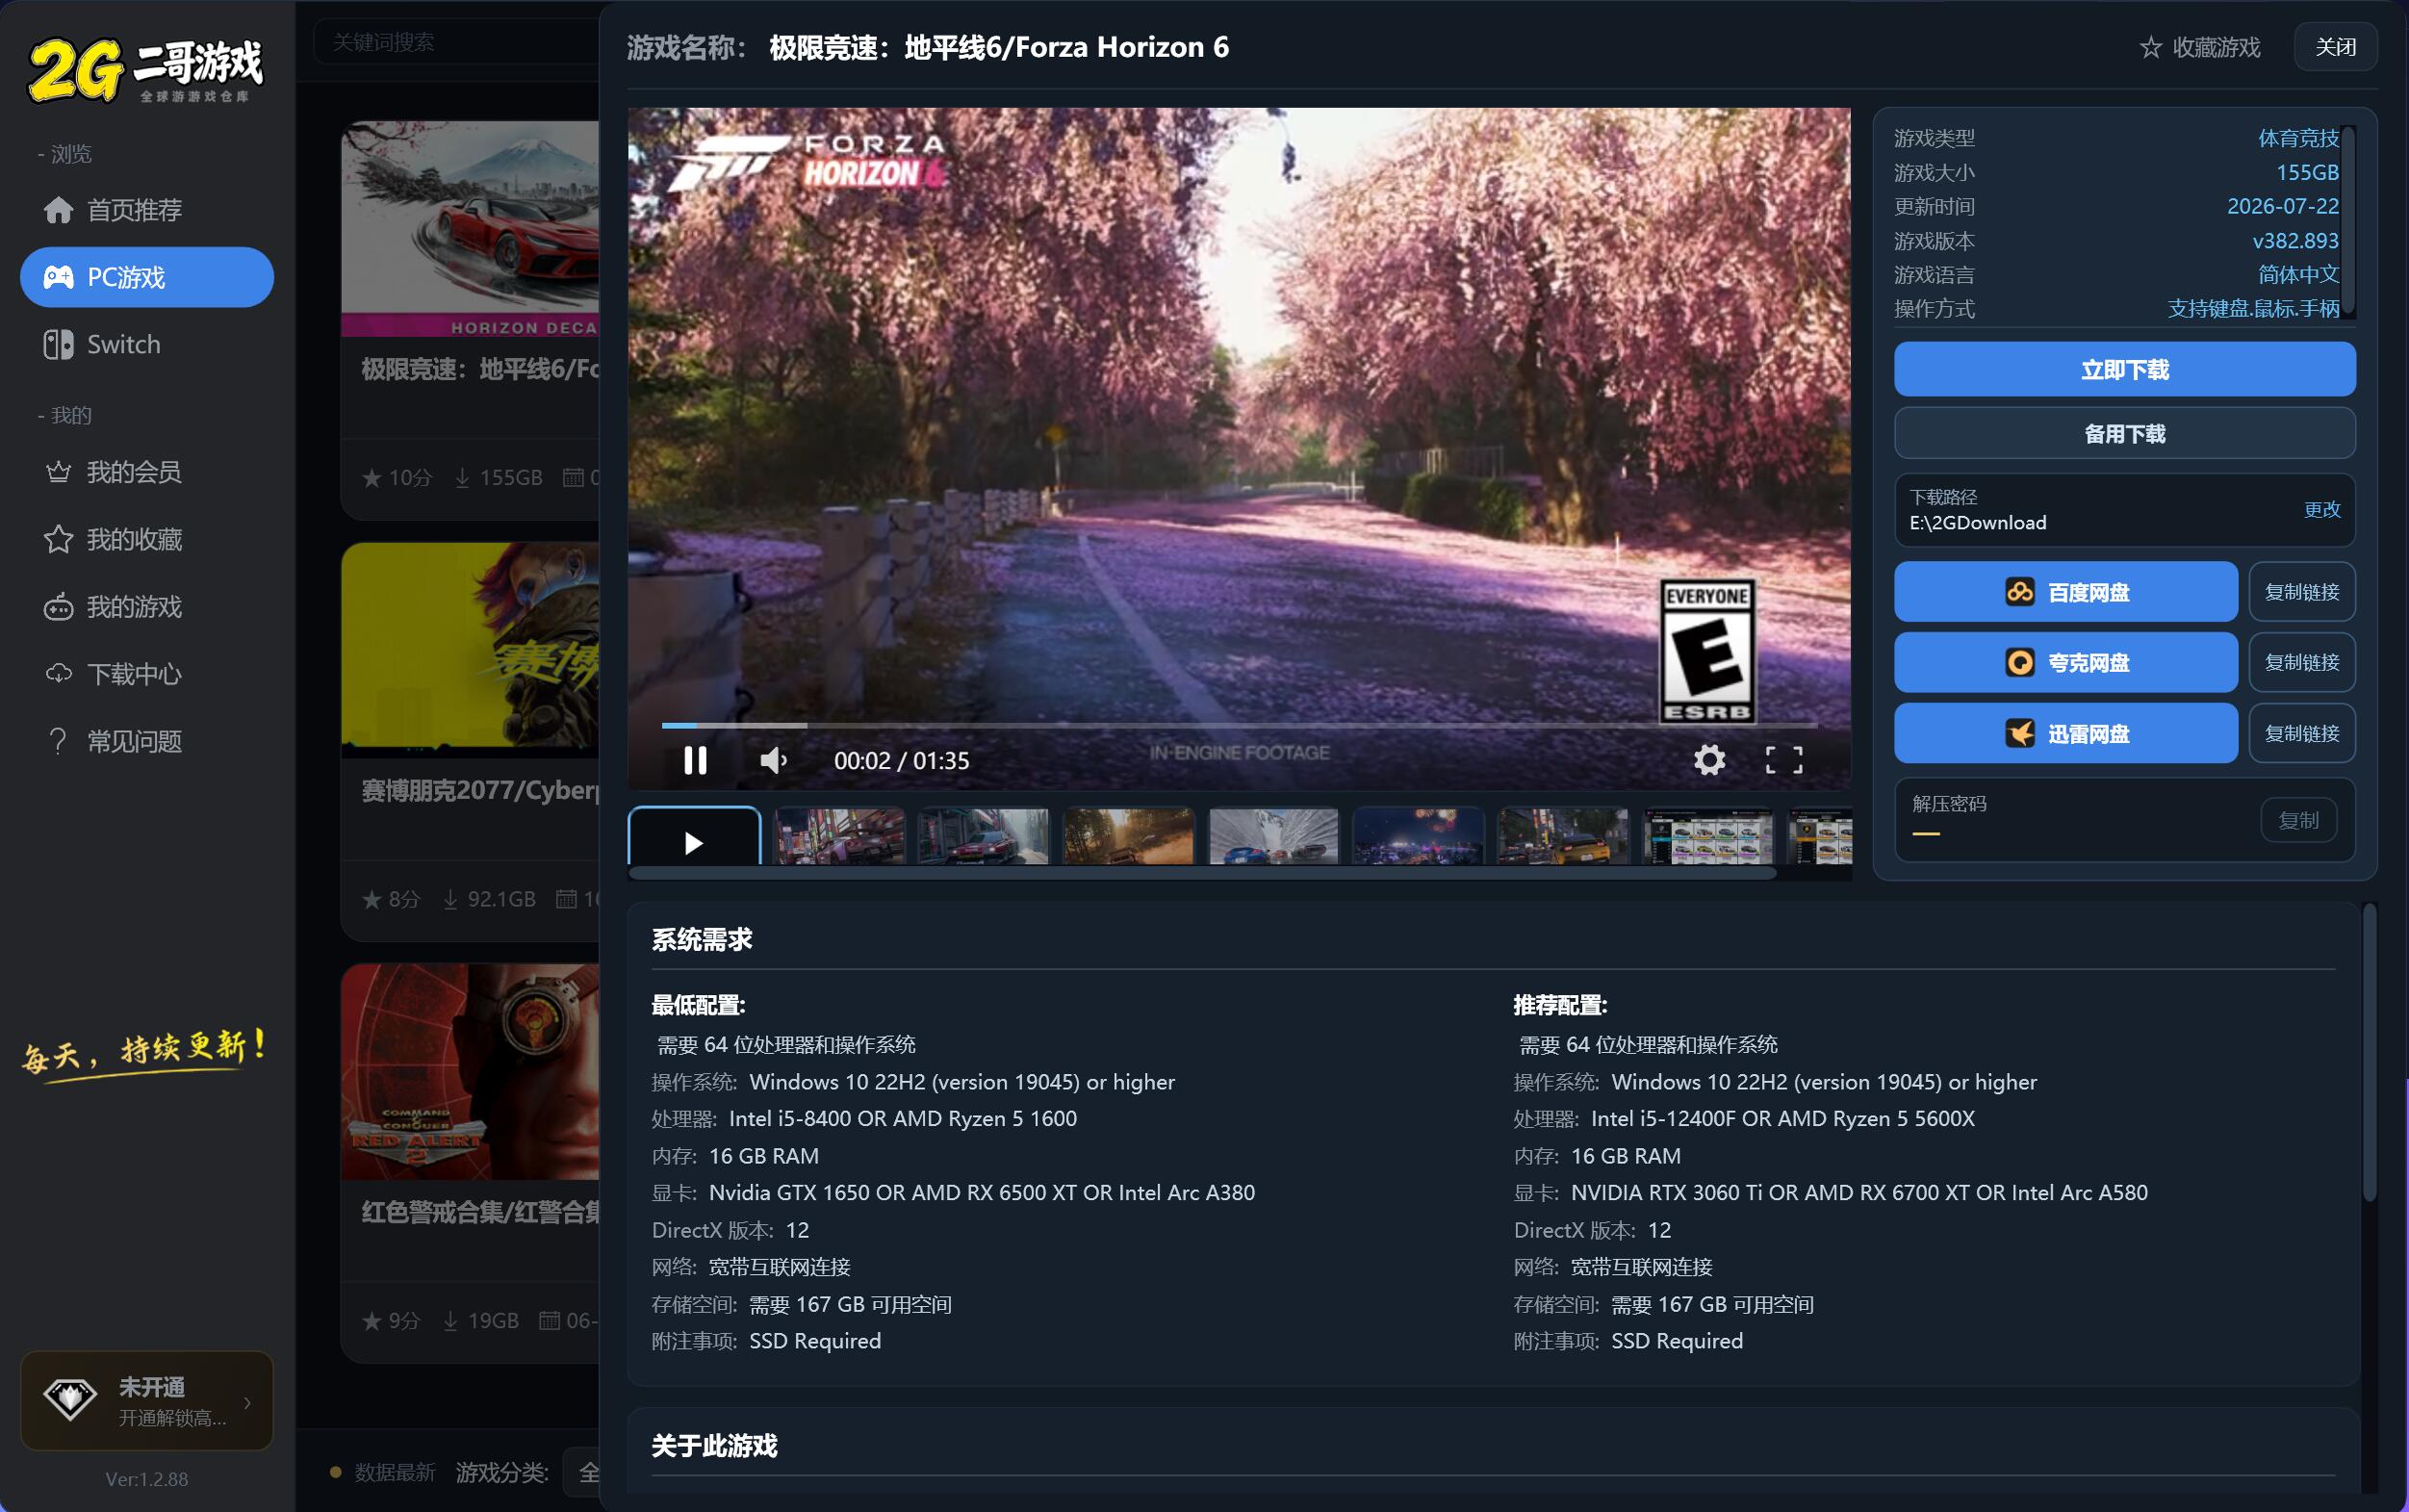Click 立即下载 to download now

[2124, 370]
